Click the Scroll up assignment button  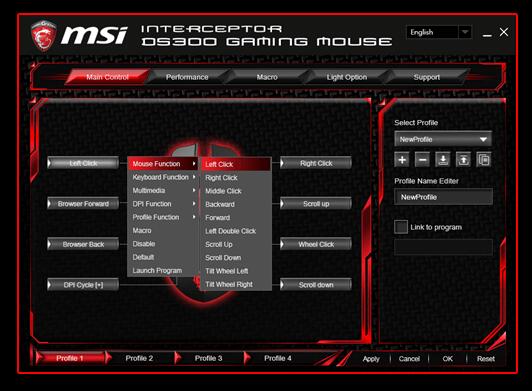click(x=316, y=204)
